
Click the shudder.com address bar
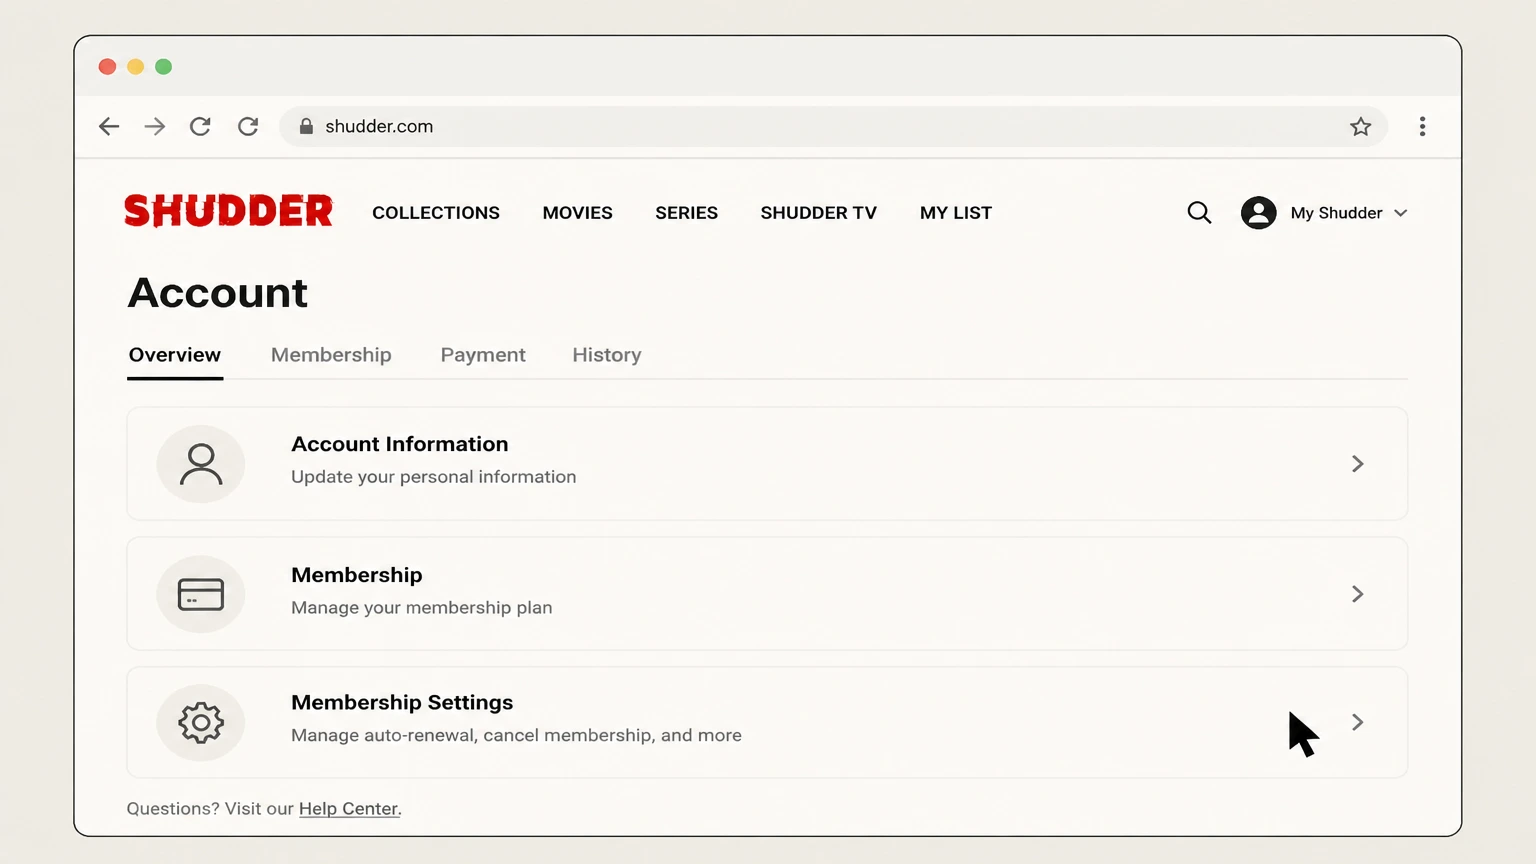point(833,126)
